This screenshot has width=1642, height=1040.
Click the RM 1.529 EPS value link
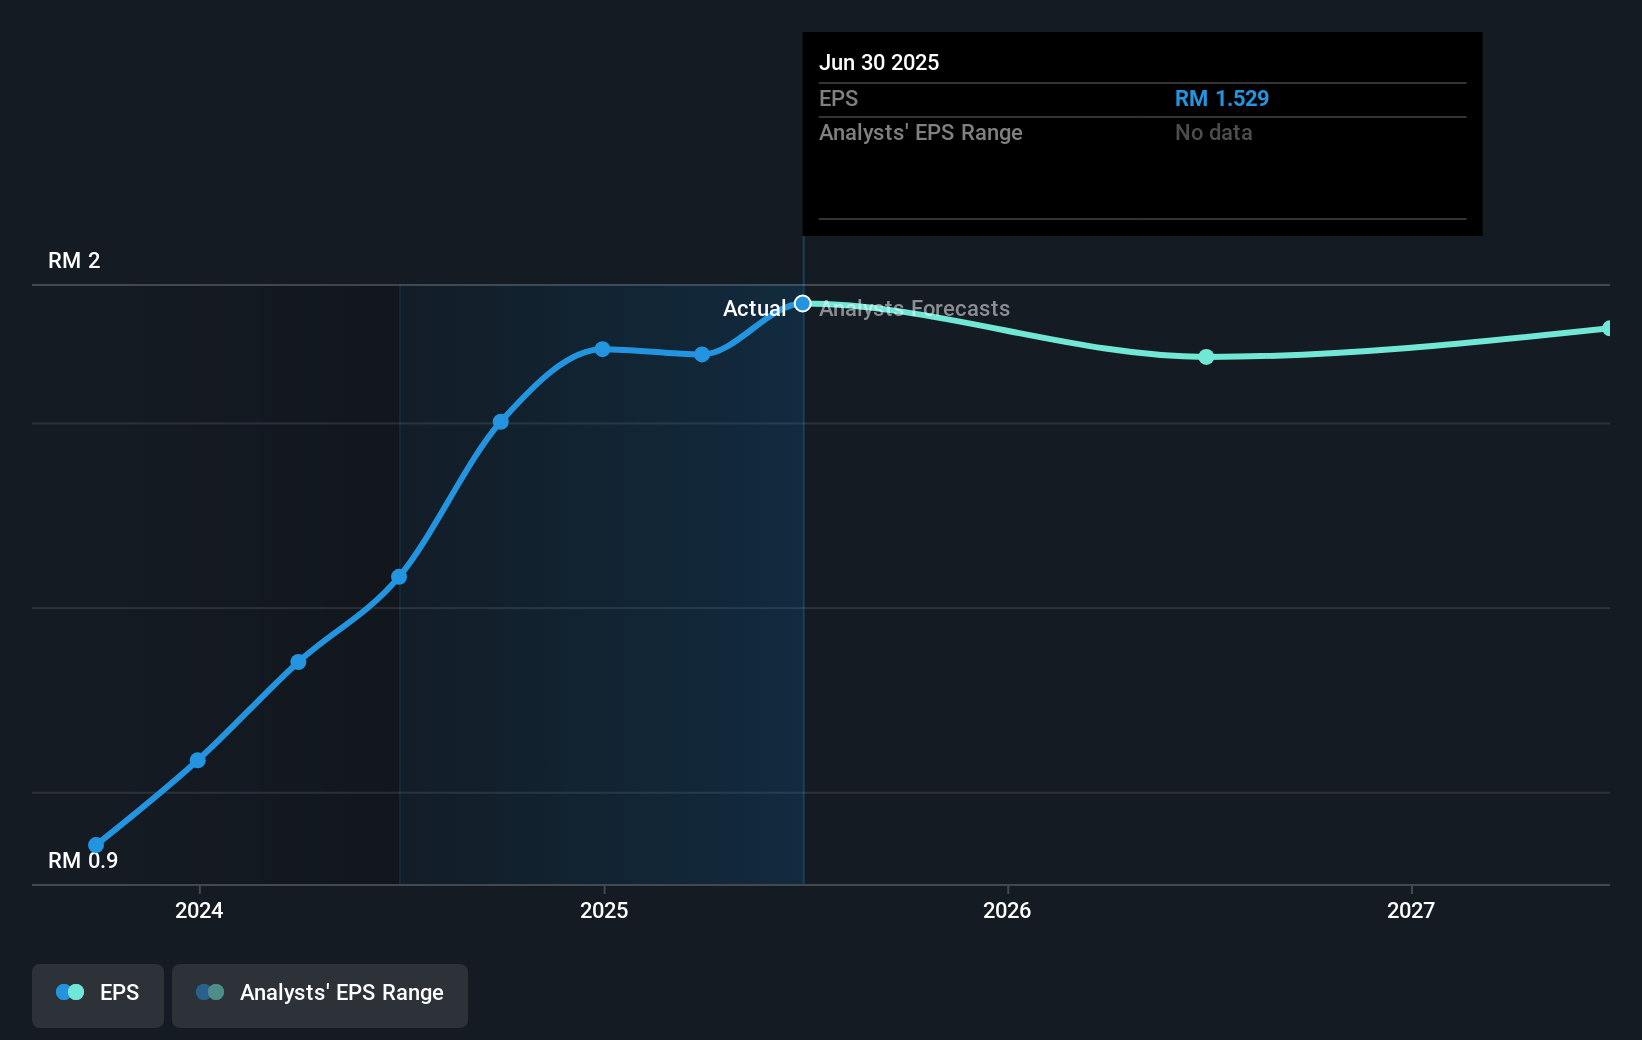(1221, 98)
